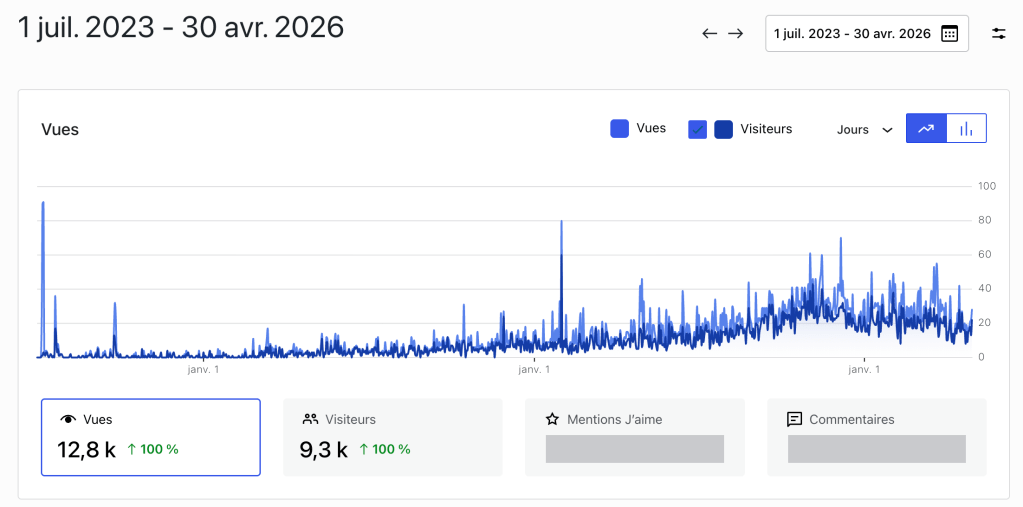Open the calendar icon in date field

click(949, 34)
